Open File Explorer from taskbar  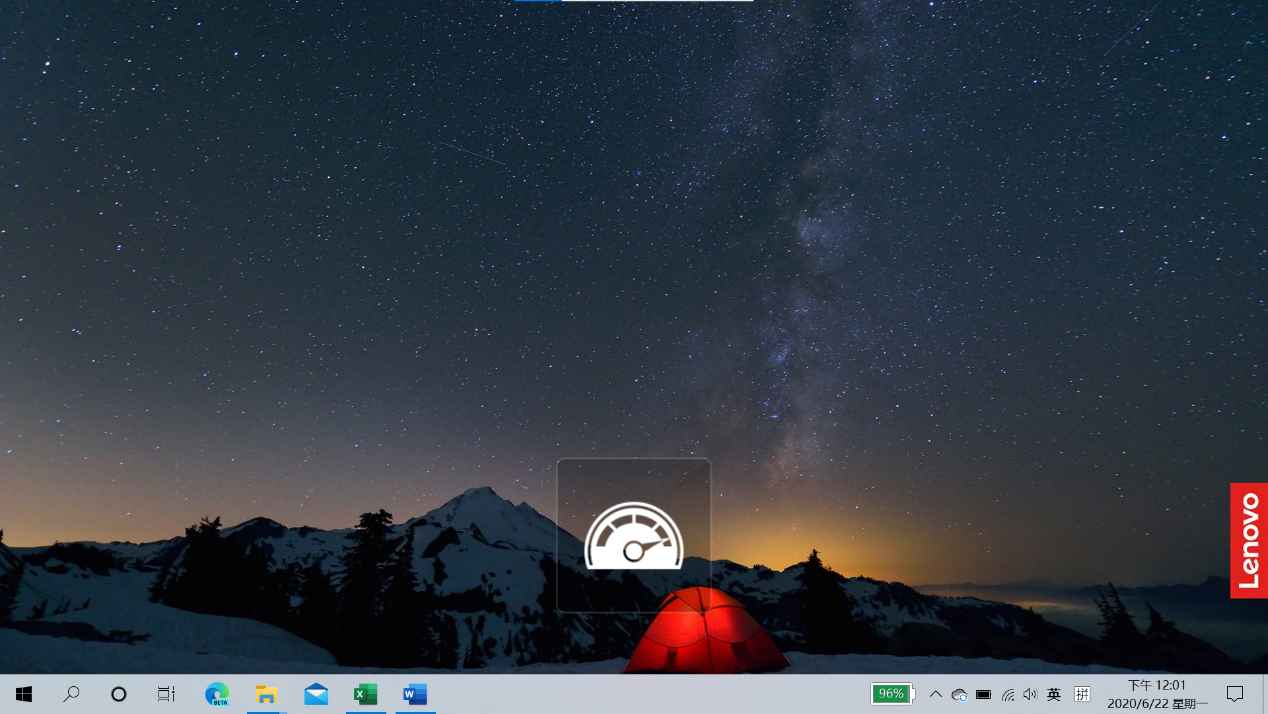(266, 694)
